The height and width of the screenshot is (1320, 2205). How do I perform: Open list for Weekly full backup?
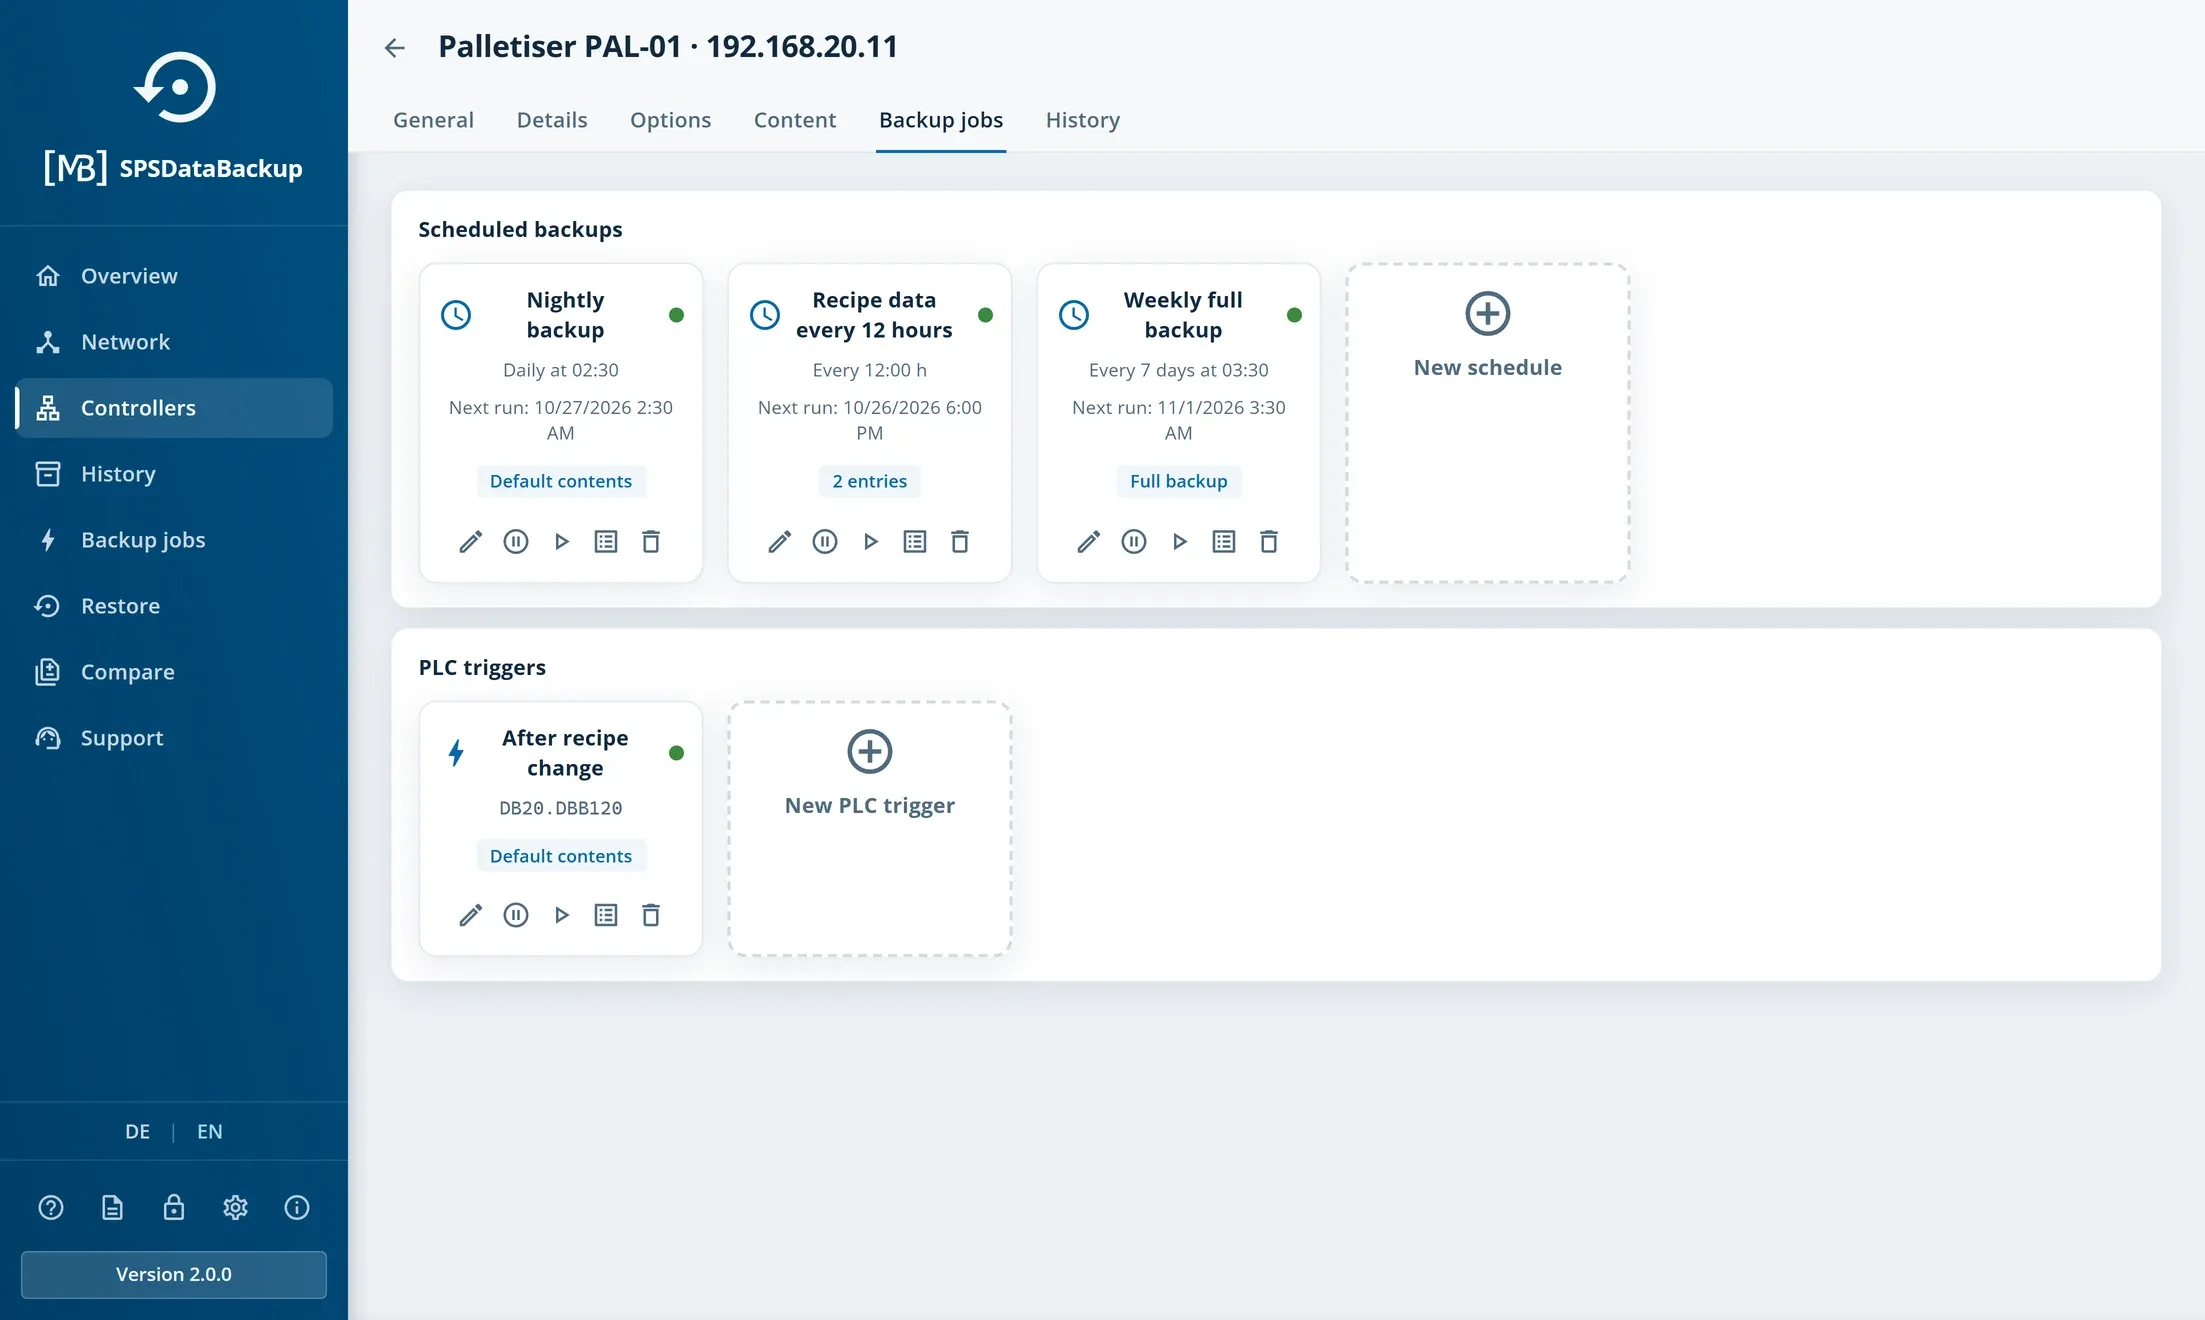(1224, 542)
